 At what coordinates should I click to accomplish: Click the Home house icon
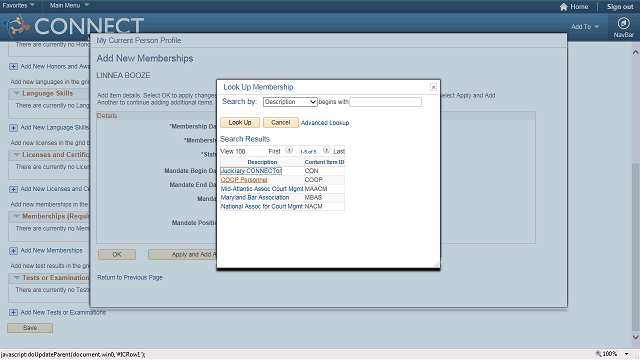(x=564, y=7)
